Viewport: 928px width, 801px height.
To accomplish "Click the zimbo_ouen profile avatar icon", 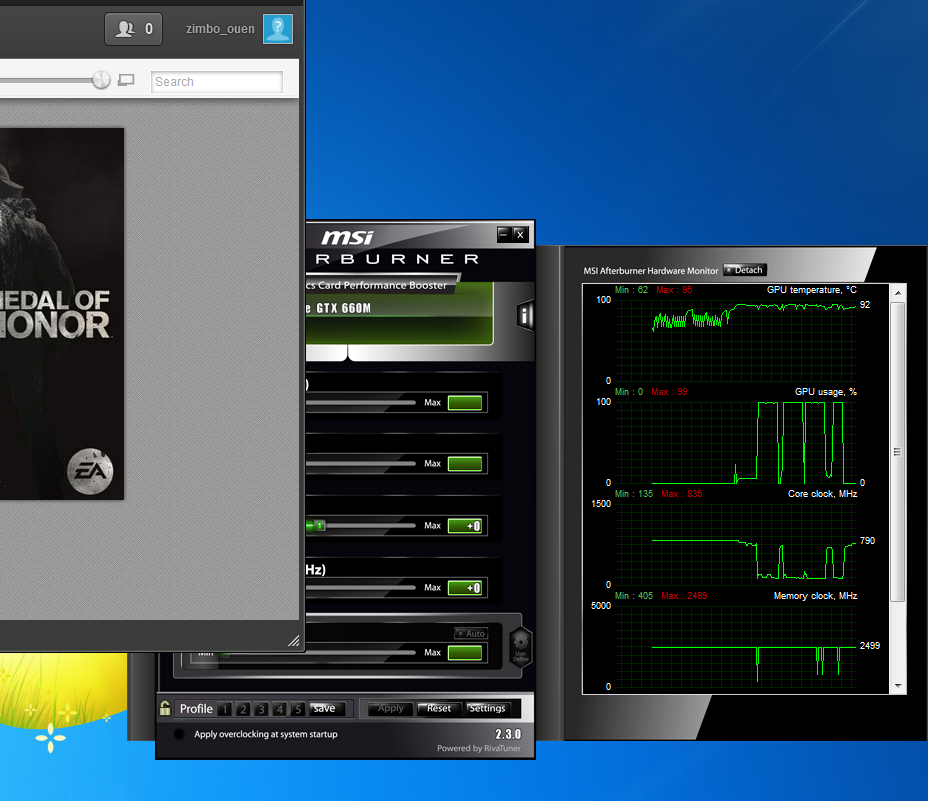I will (x=278, y=29).
